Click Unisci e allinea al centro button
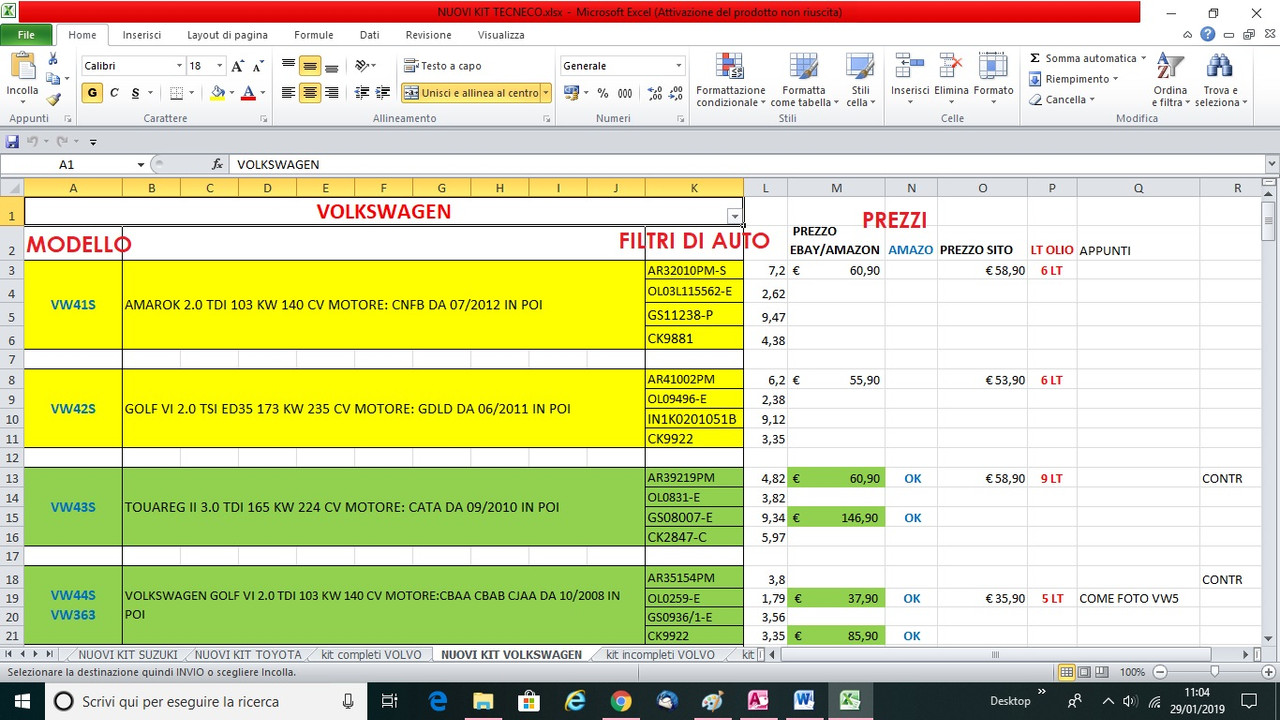The image size is (1280, 720). [x=471, y=93]
